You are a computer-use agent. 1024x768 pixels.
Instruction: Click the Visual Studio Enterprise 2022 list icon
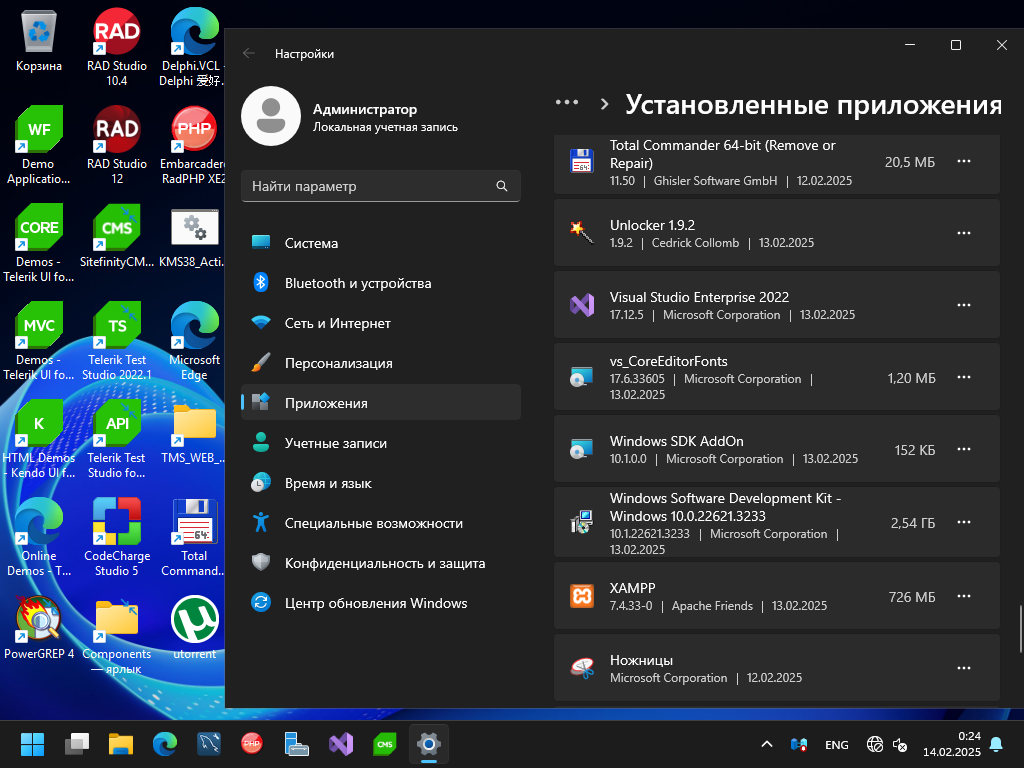(582, 305)
